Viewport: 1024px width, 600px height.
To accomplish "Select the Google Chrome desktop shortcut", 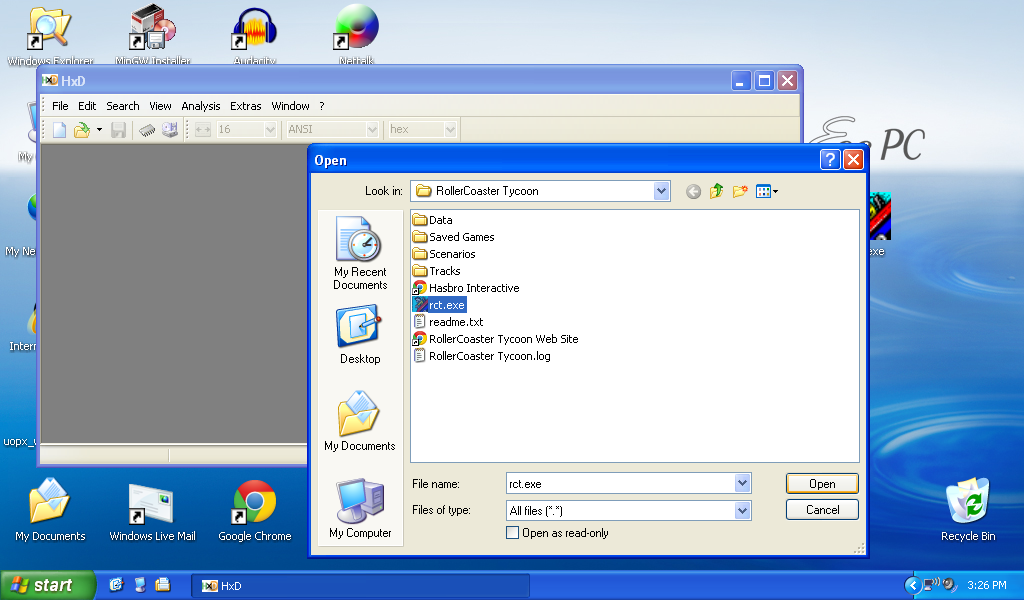I will 255,511.
